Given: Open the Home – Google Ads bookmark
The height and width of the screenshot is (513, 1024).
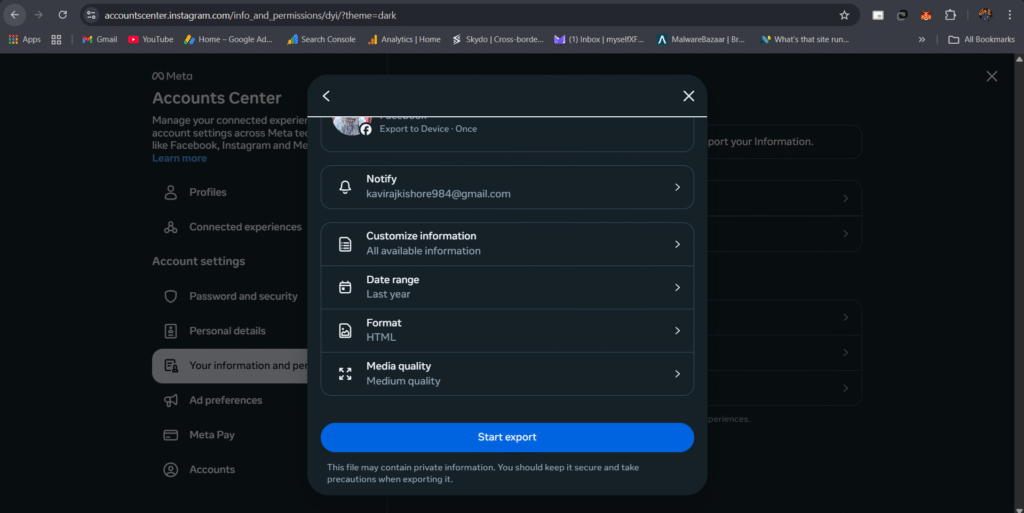Looking at the screenshot, I should coord(228,39).
